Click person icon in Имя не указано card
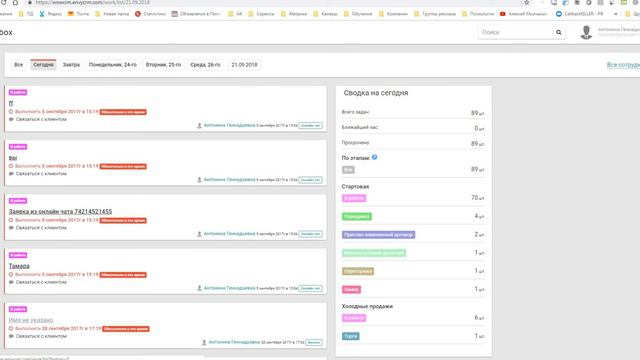 coord(204,342)
